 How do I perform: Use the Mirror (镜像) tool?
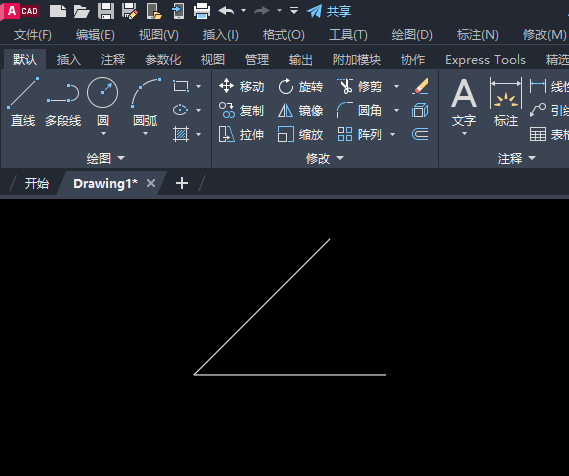(x=300, y=110)
